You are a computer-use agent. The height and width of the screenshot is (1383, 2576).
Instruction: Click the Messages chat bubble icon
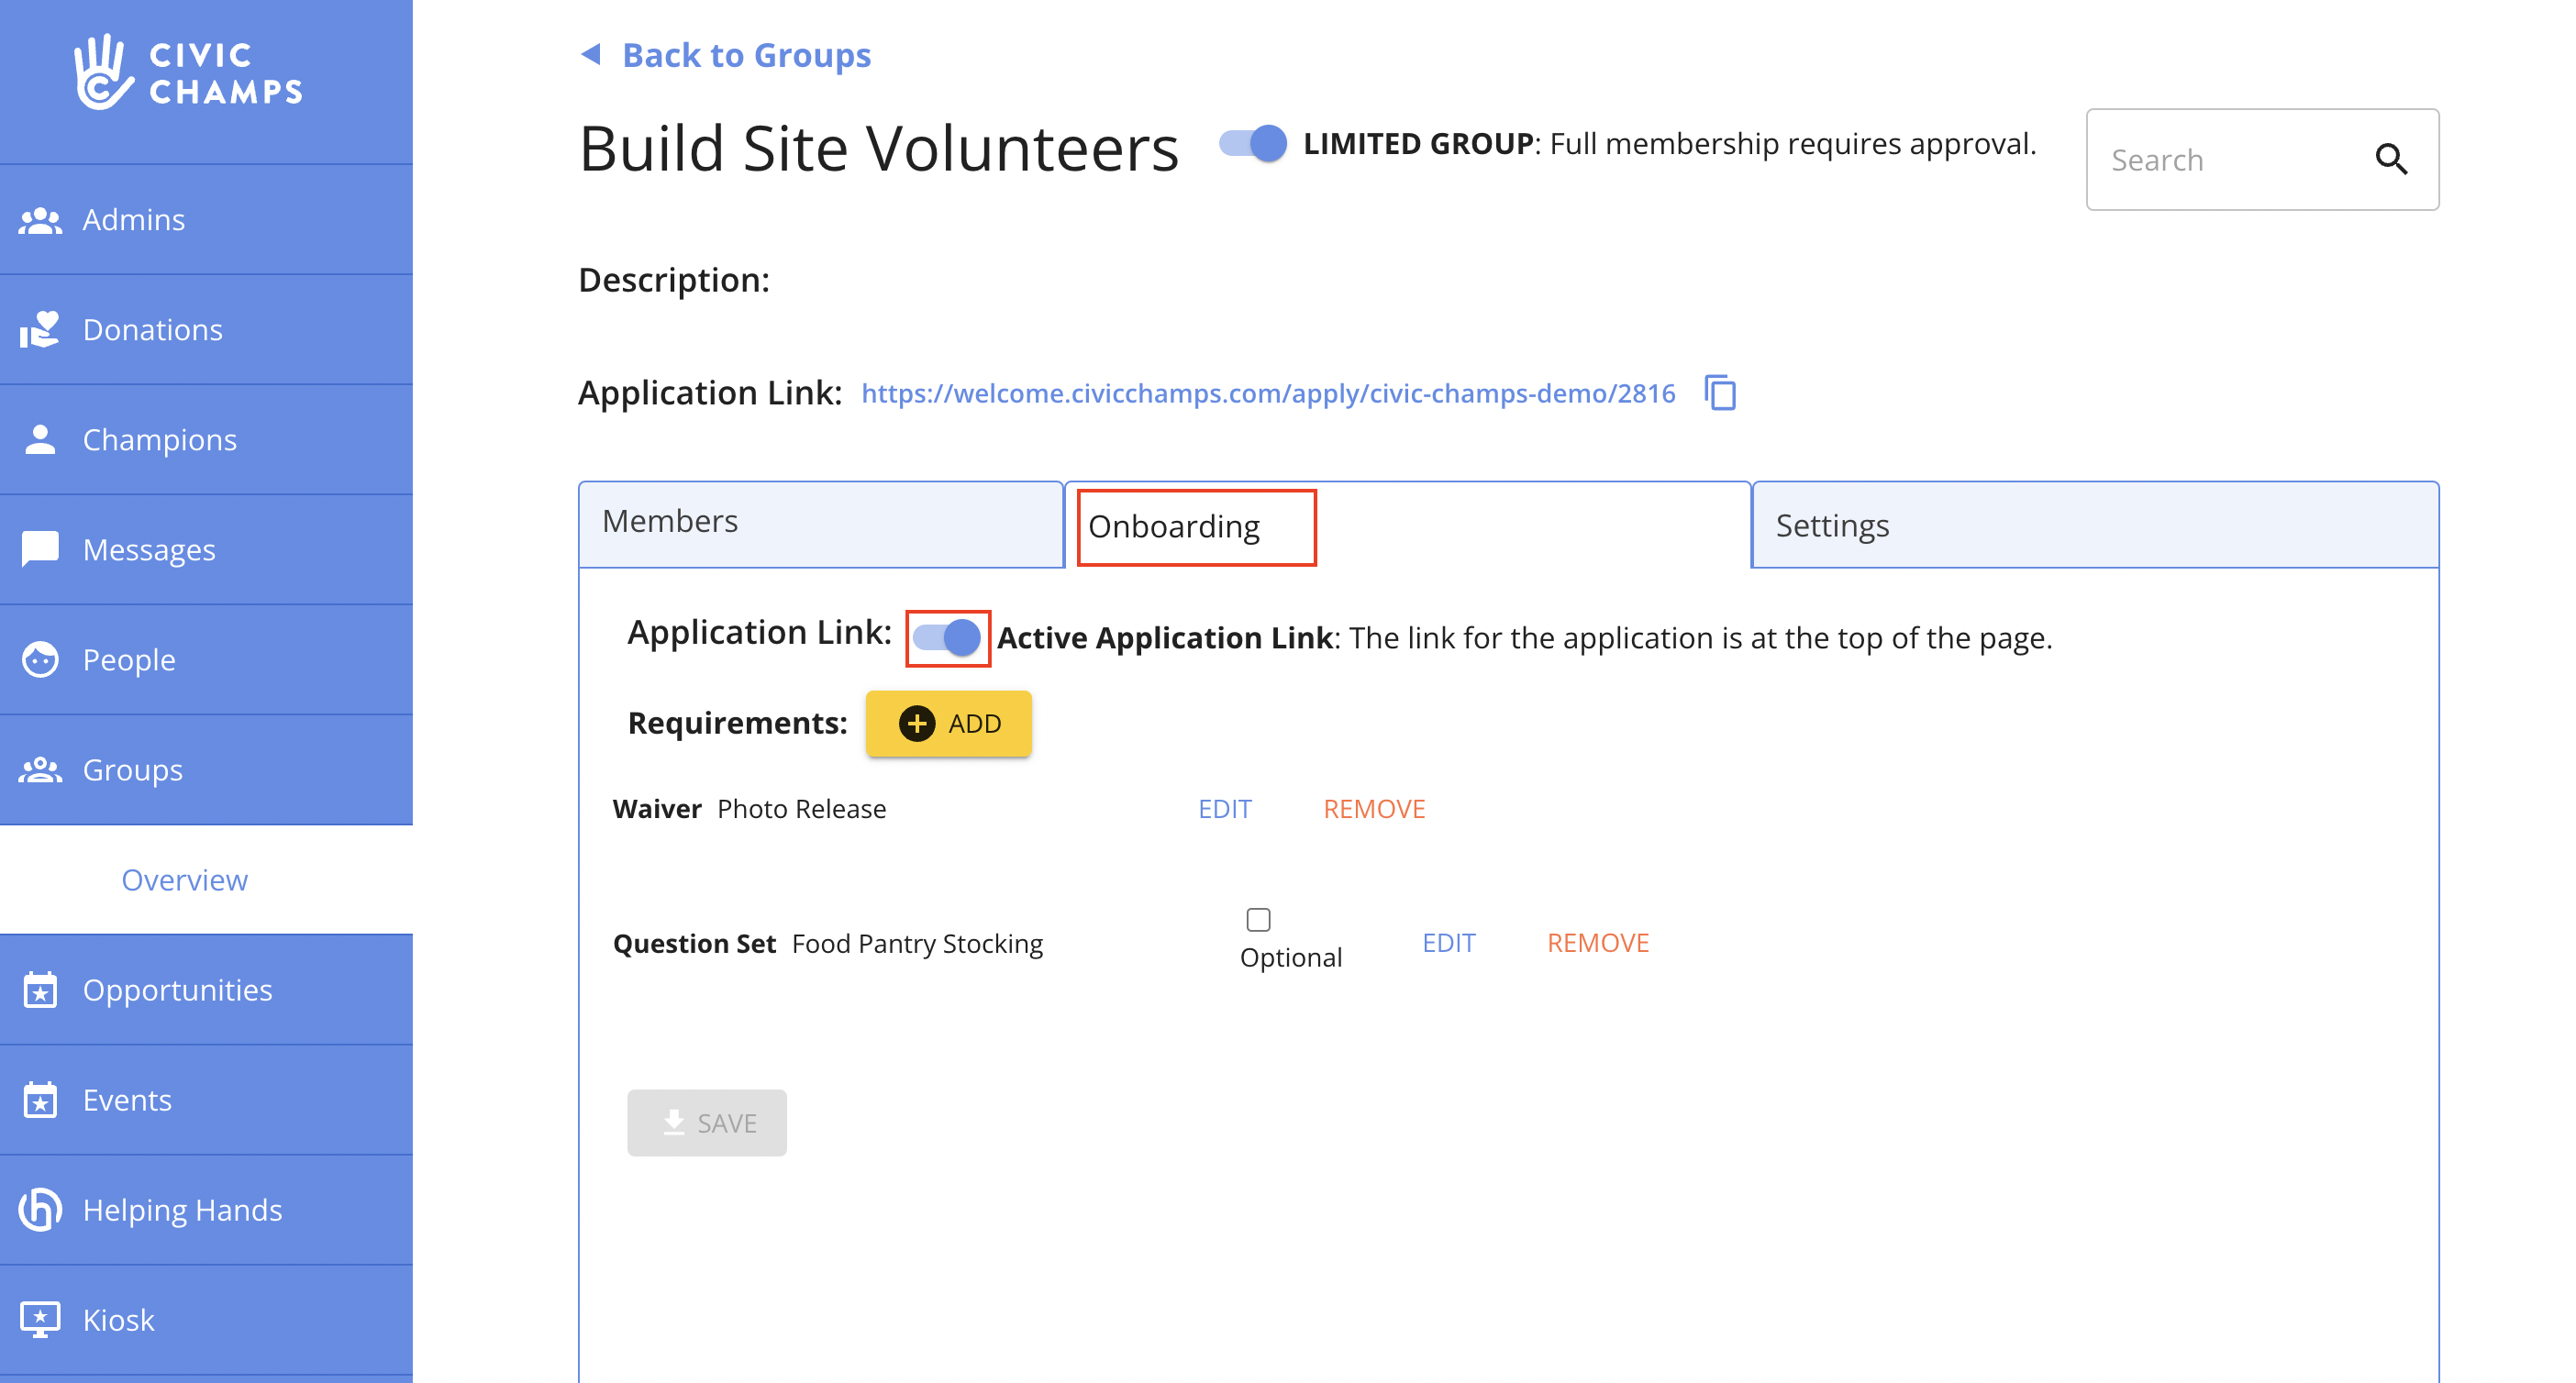[40, 550]
